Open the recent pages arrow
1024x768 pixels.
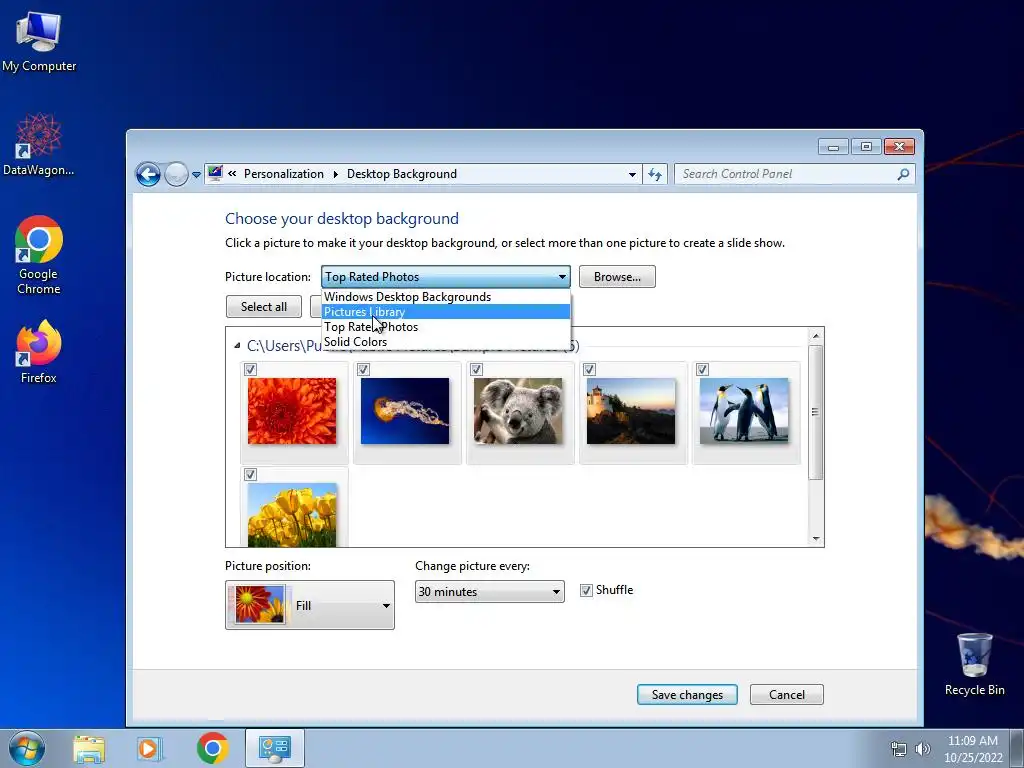(x=196, y=175)
